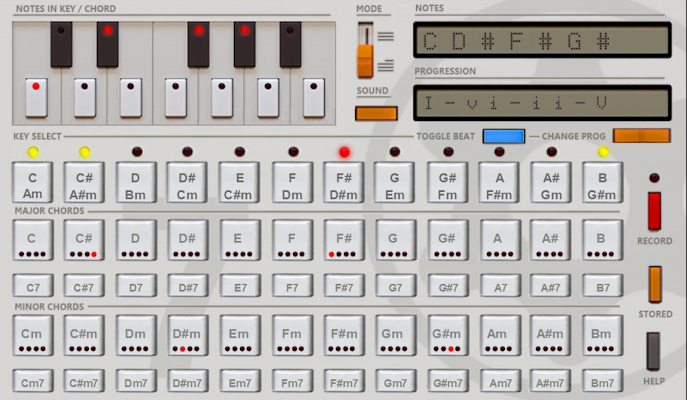The image size is (687, 400).
Task: Click the fourth black piano key G#
Action: pos(244,45)
